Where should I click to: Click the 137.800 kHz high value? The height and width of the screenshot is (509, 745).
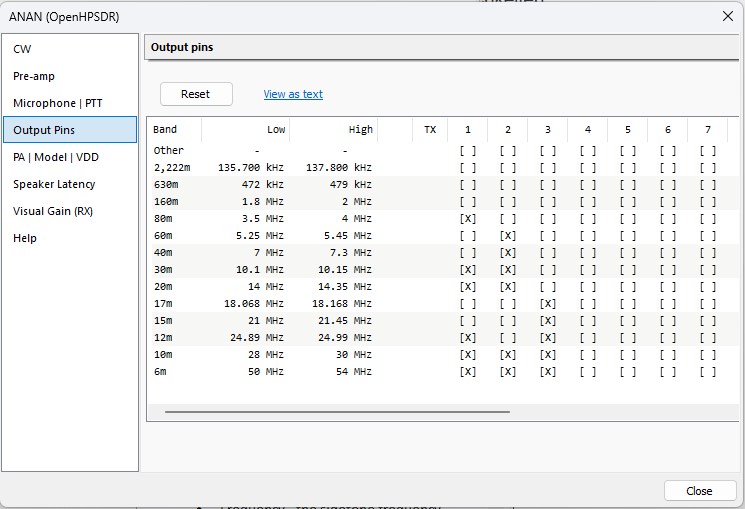(339, 168)
